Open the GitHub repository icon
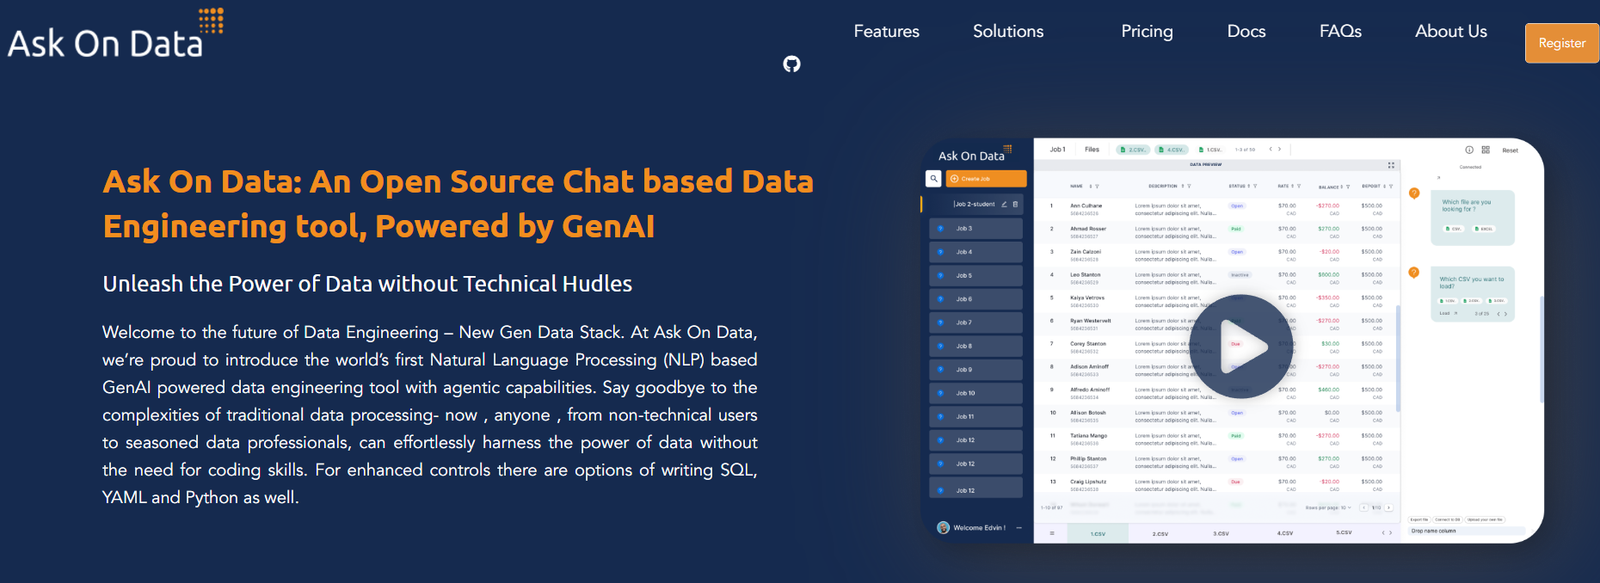 (x=791, y=64)
